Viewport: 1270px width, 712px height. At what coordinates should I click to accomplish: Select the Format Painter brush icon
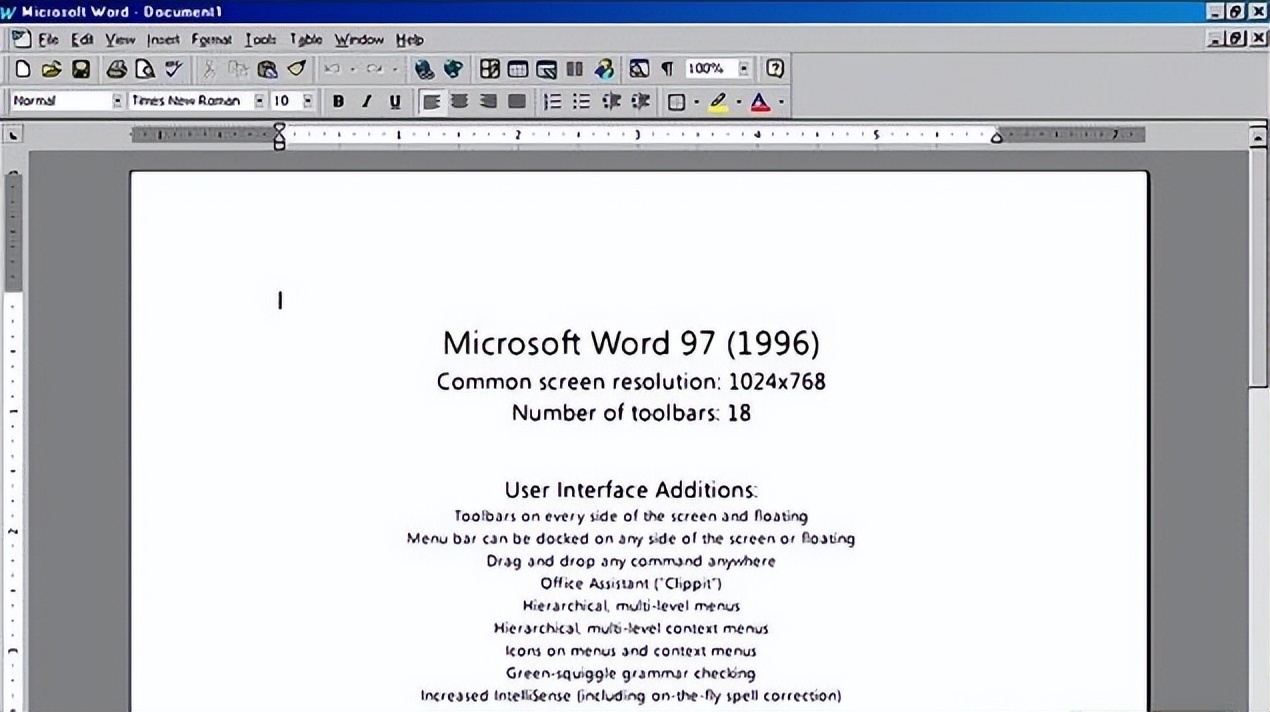(x=296, y=70)
